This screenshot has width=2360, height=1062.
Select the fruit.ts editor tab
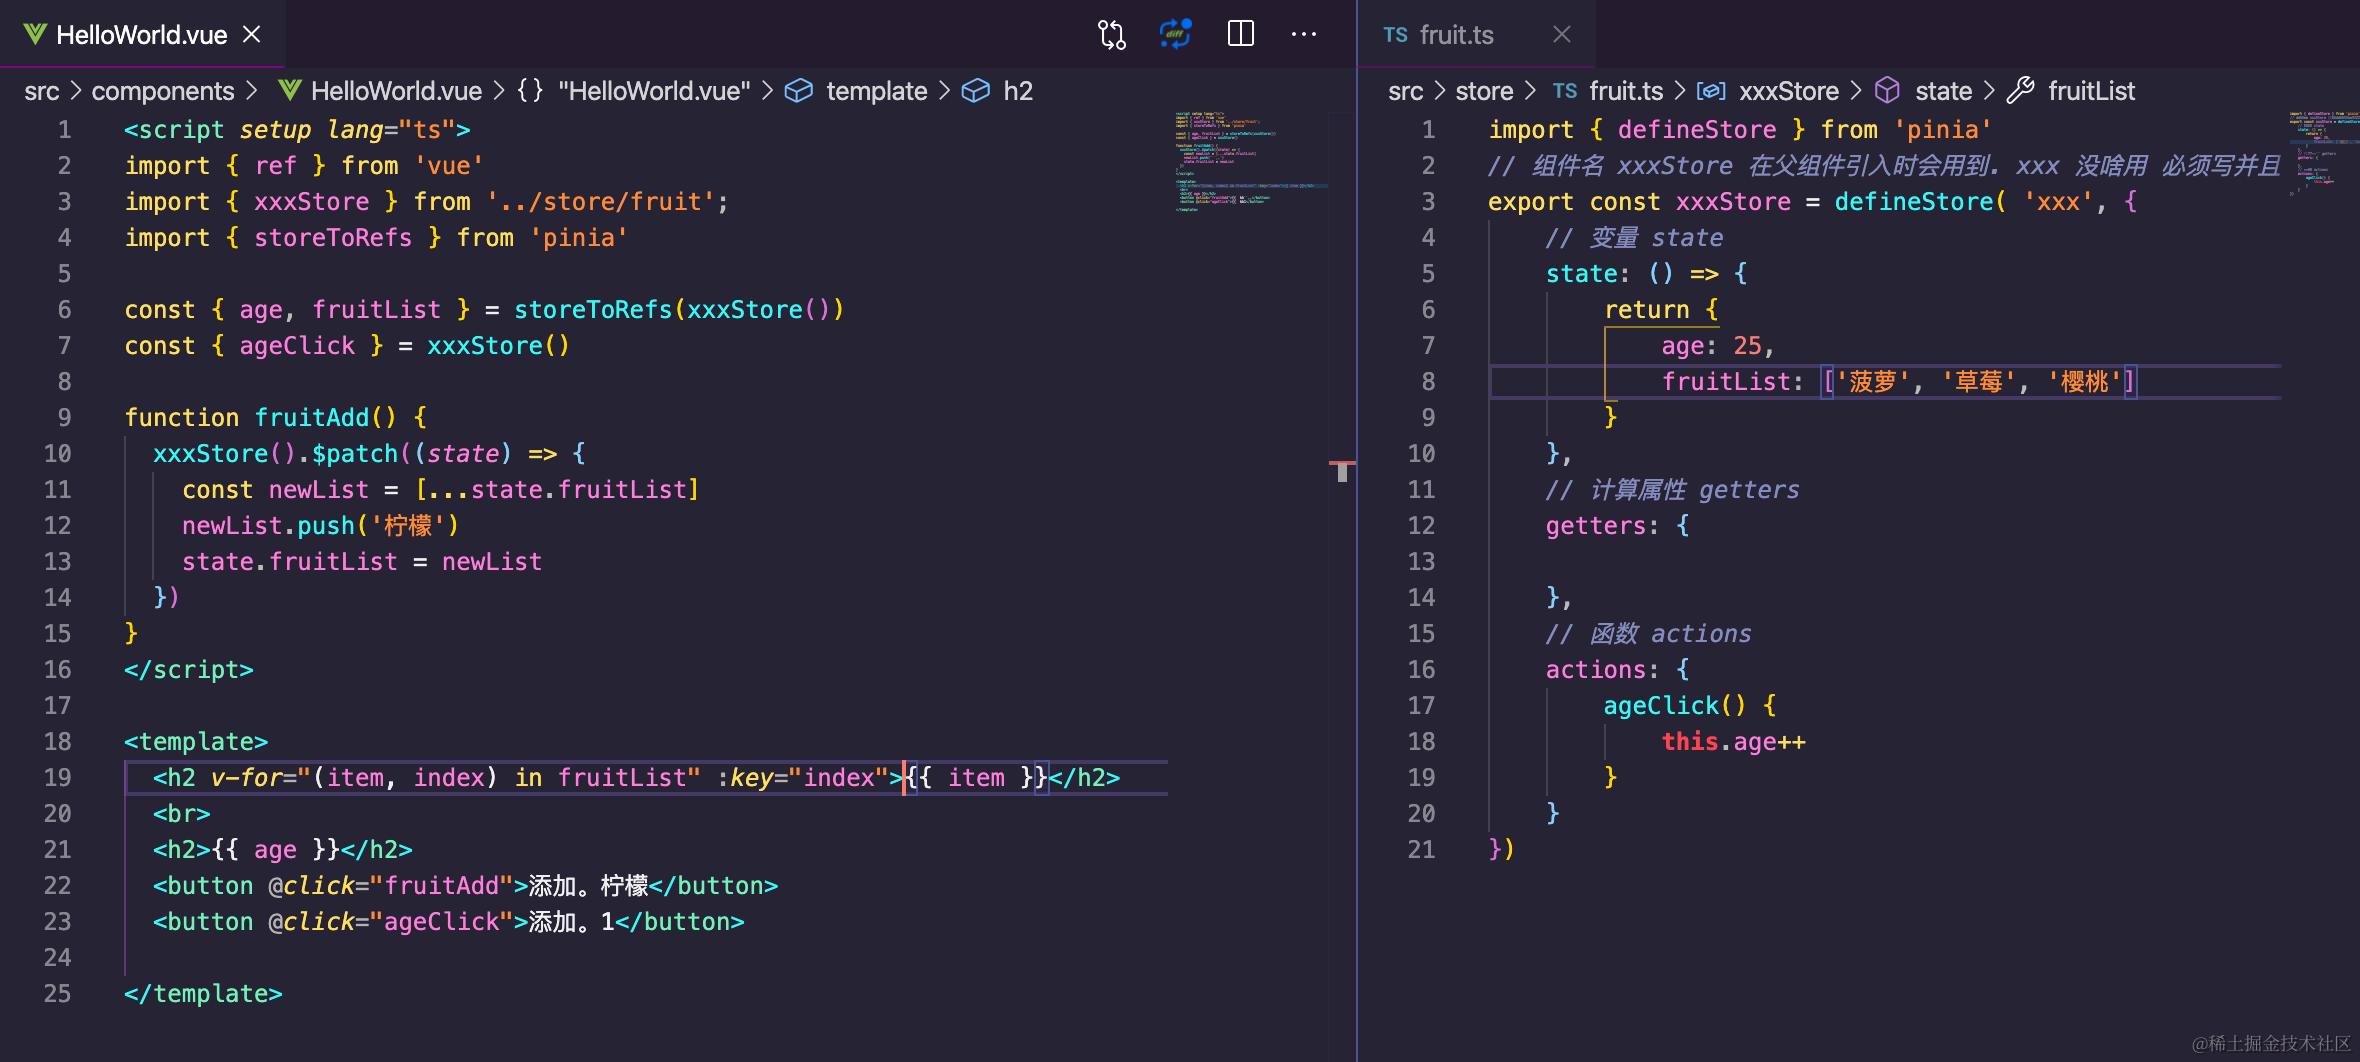(1476, 34)
